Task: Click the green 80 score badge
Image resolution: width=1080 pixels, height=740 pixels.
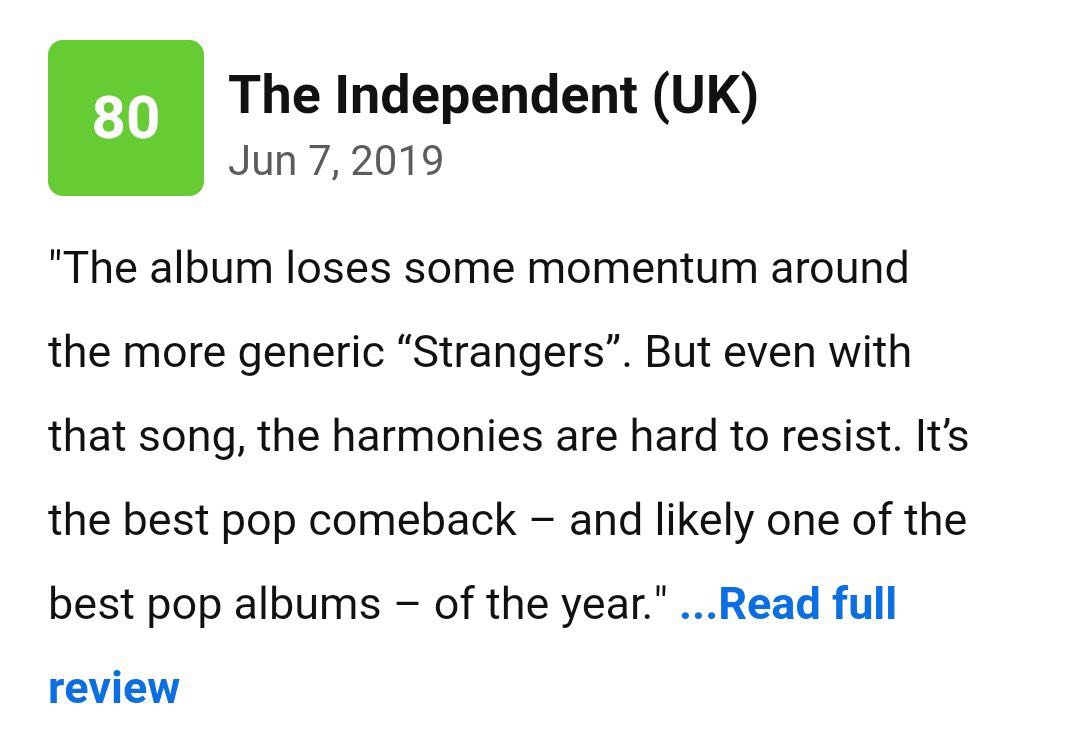Action: coord(126,118)
